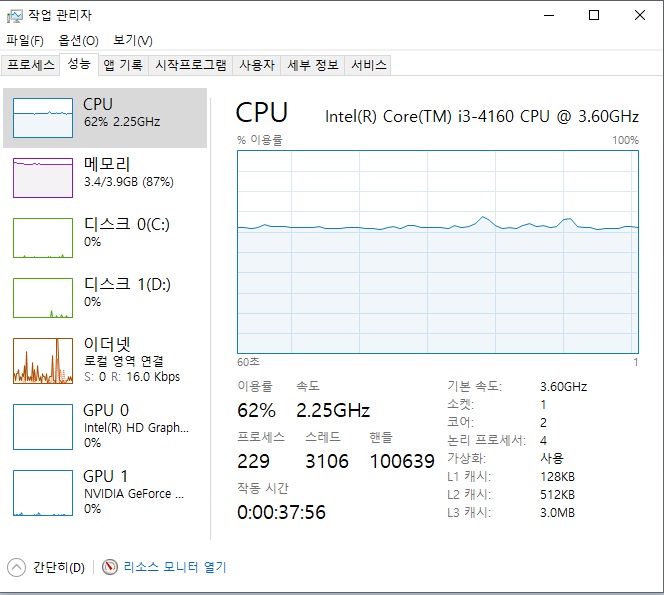Click the main CPU usage graph
Screen dimensions: 664x595
[x=437, y=250]
